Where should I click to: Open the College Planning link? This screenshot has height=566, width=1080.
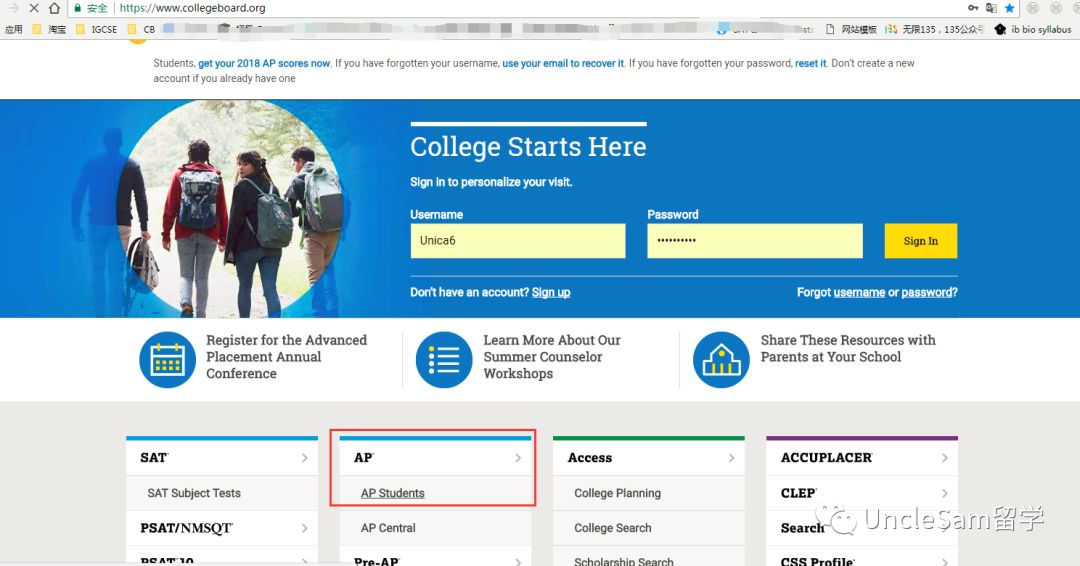click(x=618, y=493)
